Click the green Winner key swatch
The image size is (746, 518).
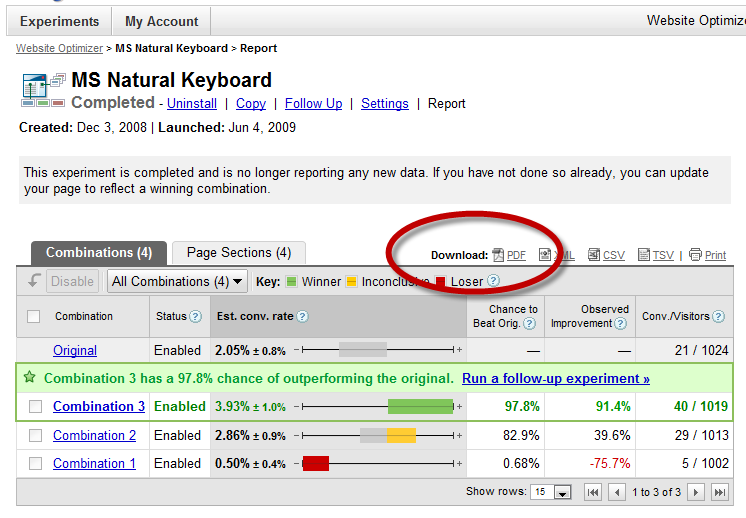291,282
